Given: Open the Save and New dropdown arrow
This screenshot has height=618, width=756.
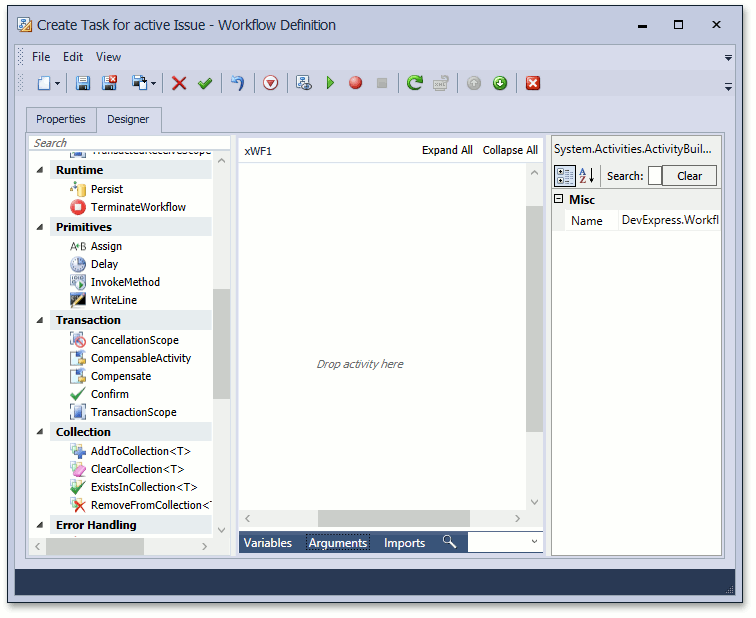Looking at the screenshot, I should coord(153,84).
